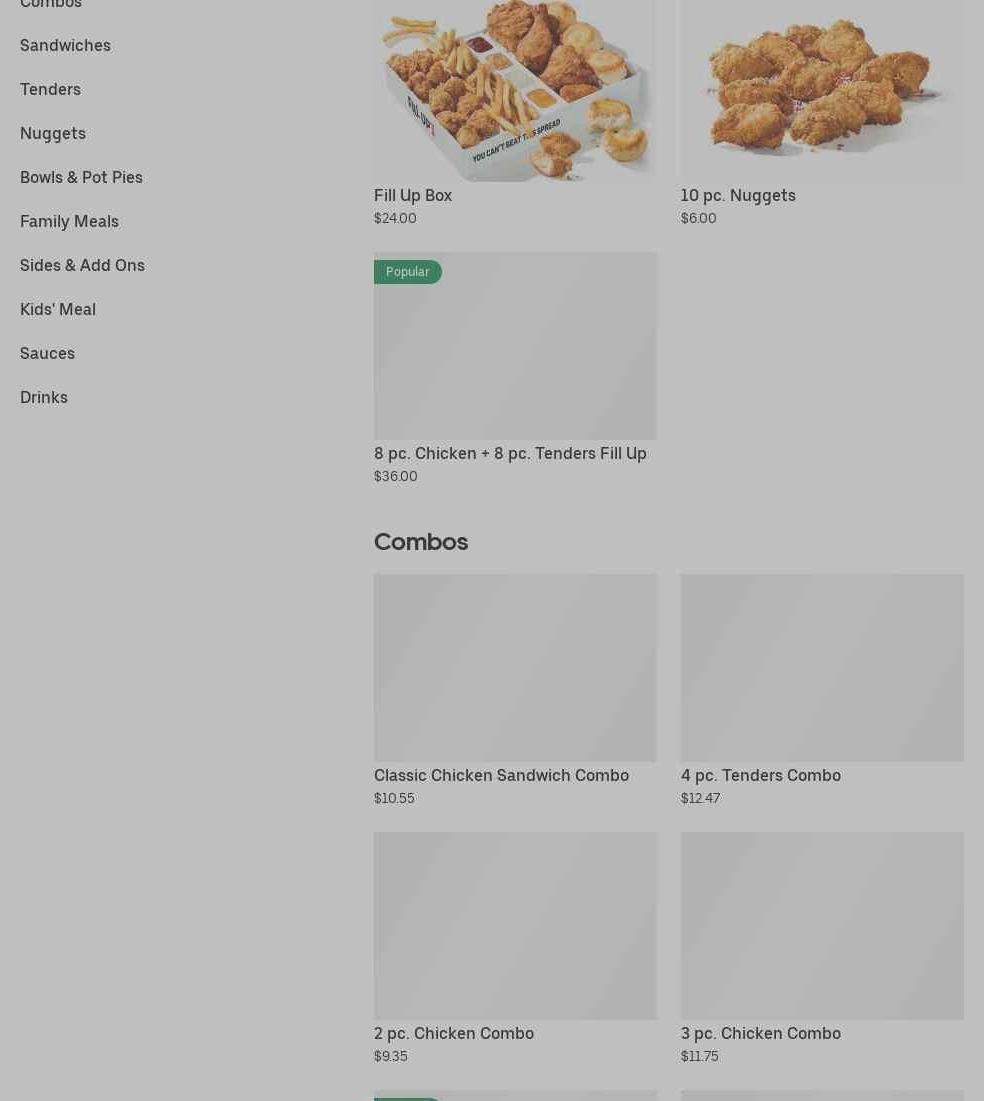Open 4 pc. Tenders Combo placeholder image
Screen dimensions: 984x1101
(822, 668)
